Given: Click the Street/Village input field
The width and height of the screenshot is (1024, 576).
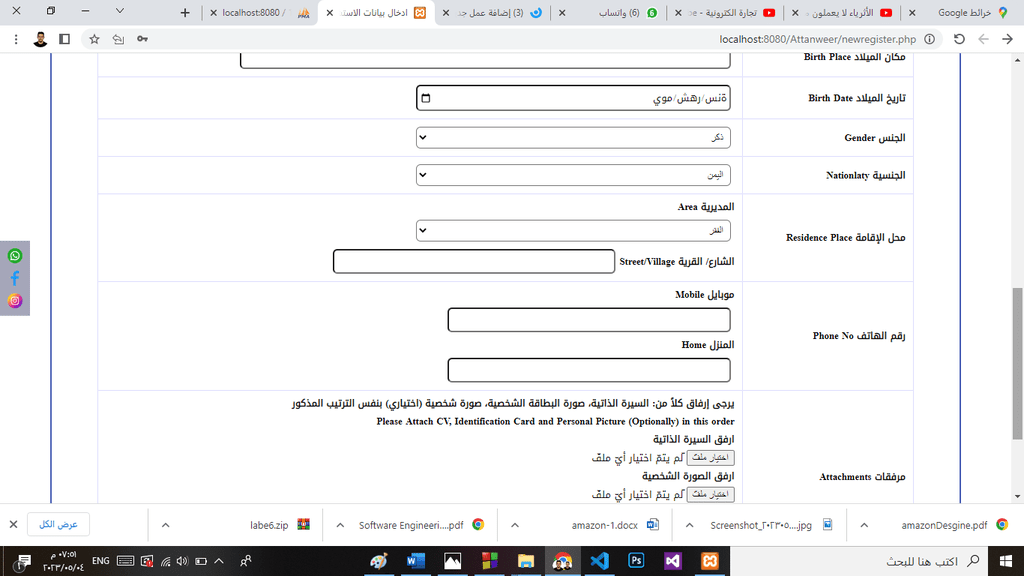Looking at the screenshot, I should pyautogui.click(x=473, y=261).
